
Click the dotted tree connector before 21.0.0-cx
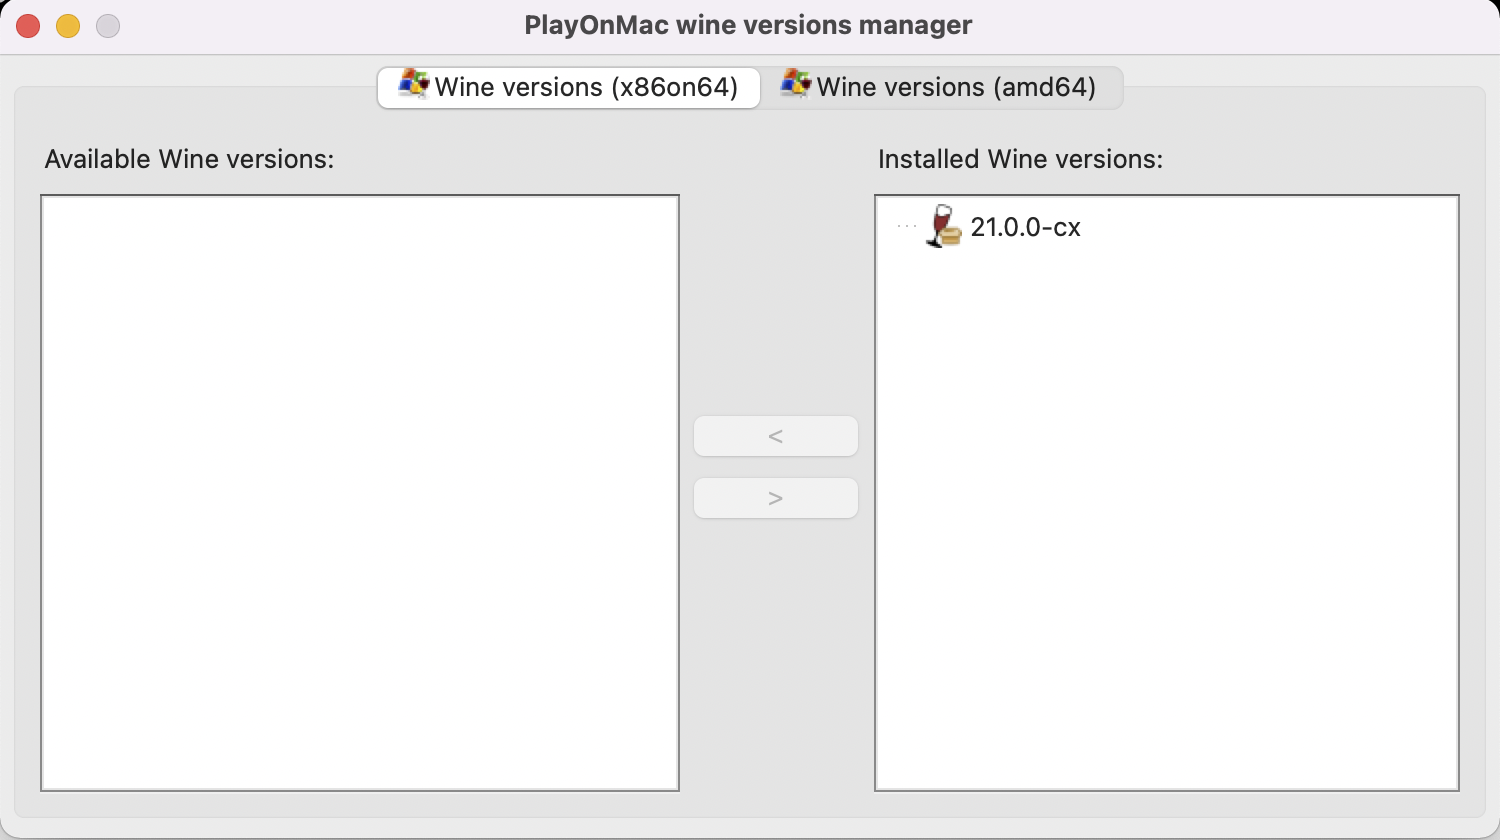pos(906,227)
